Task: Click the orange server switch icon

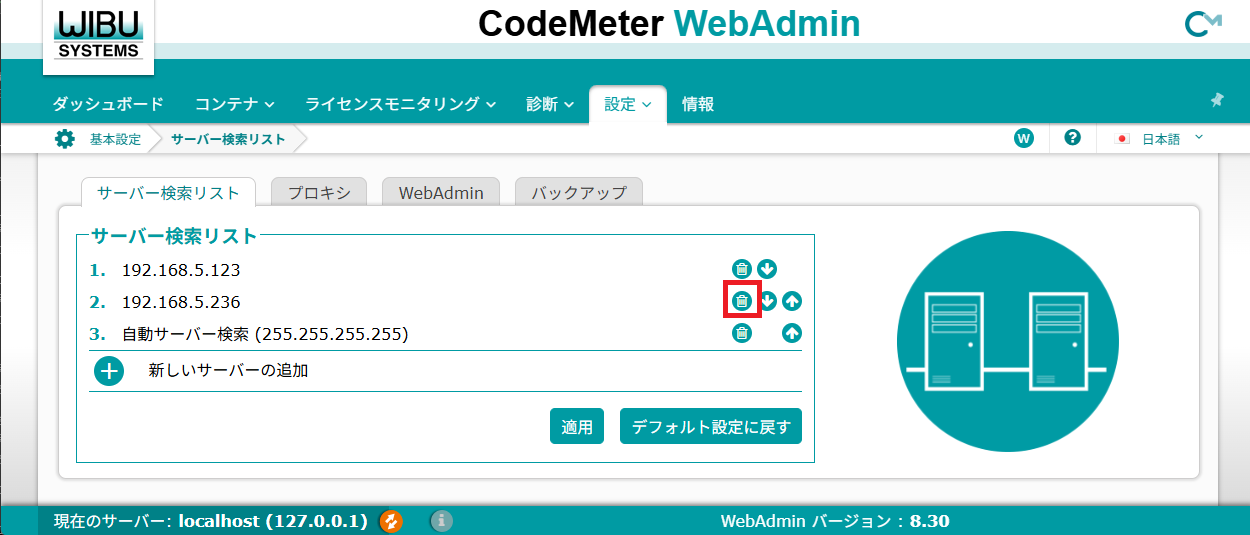Action: tap(391, 521)
